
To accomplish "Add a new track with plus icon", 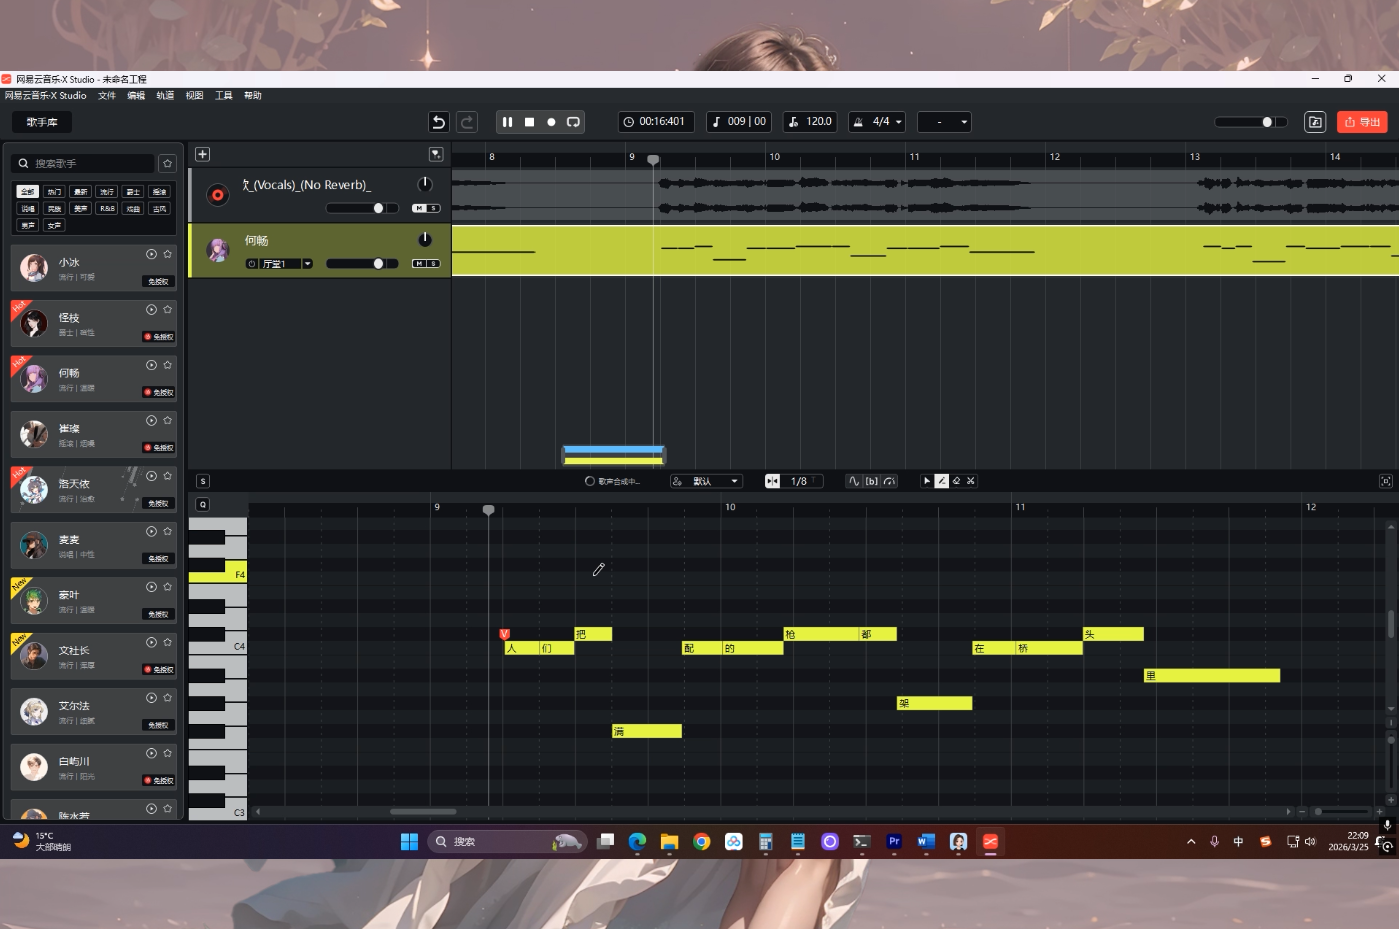I will click(202, 154).
